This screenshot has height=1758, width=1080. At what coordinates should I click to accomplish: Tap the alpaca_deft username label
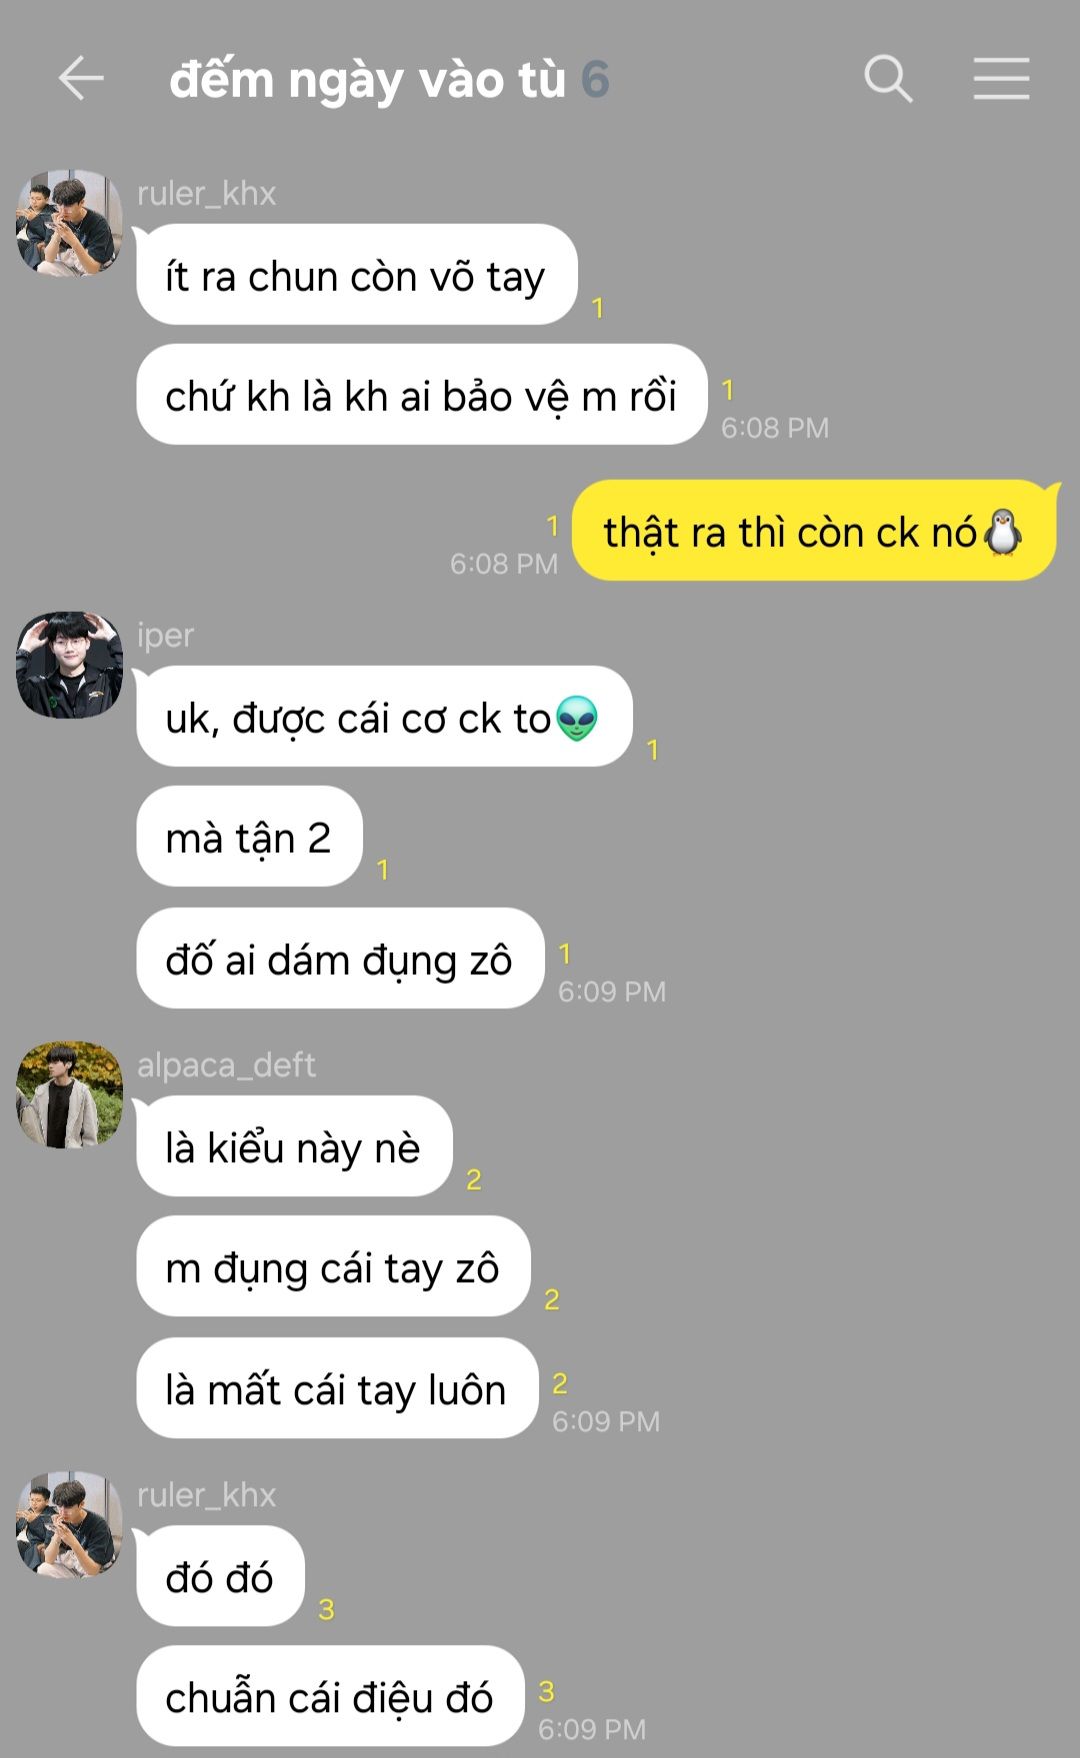[x=226, y=1065]
